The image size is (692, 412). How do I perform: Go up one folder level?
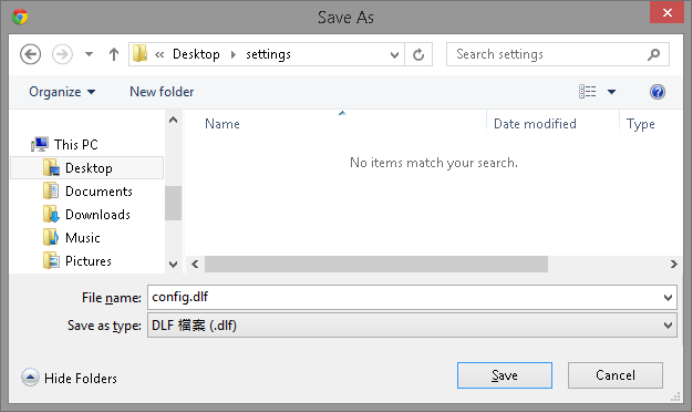[x=113, y=54]
